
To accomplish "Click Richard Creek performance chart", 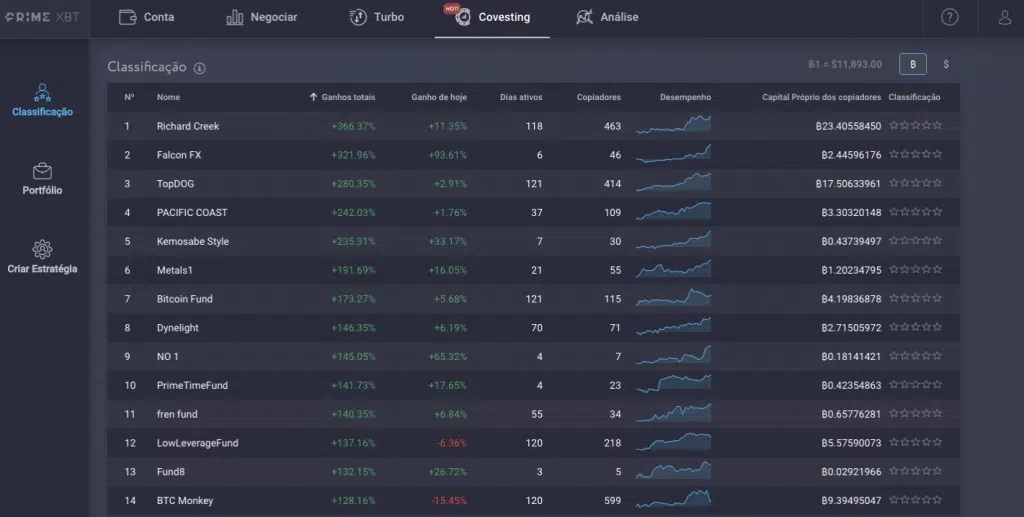I will pyautogui.click(x=673, y=125).
